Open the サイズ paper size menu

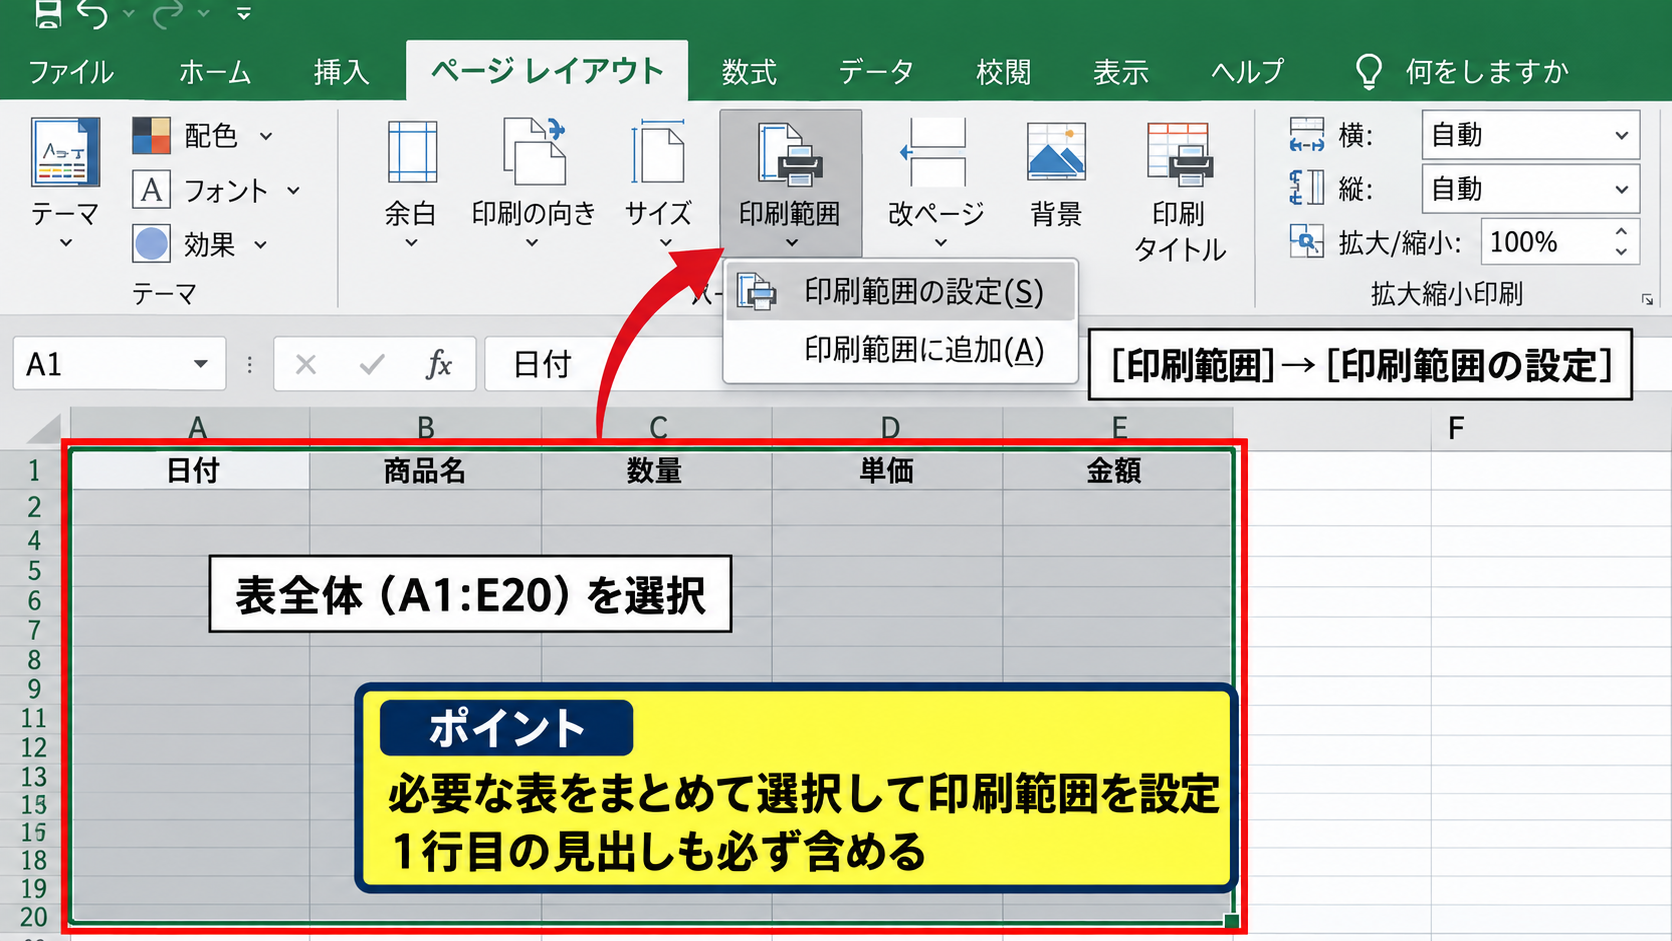658,183
